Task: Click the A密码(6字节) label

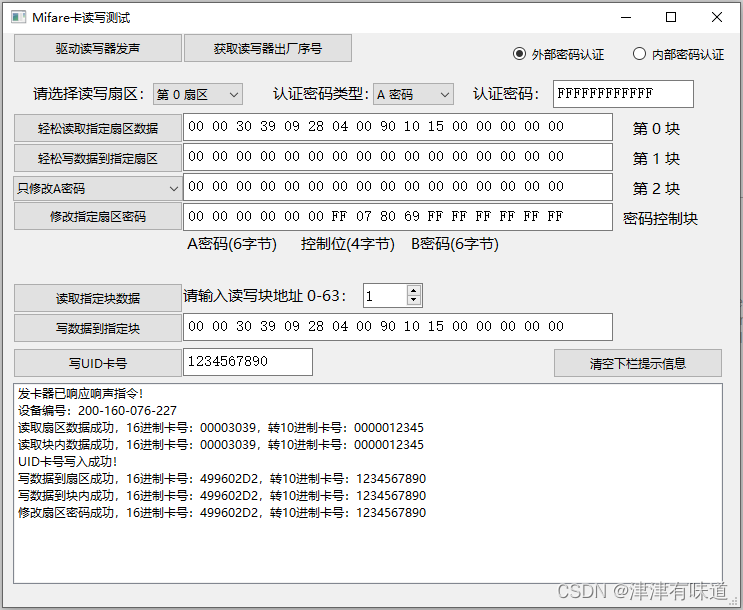Action: (x=232, y=244)
